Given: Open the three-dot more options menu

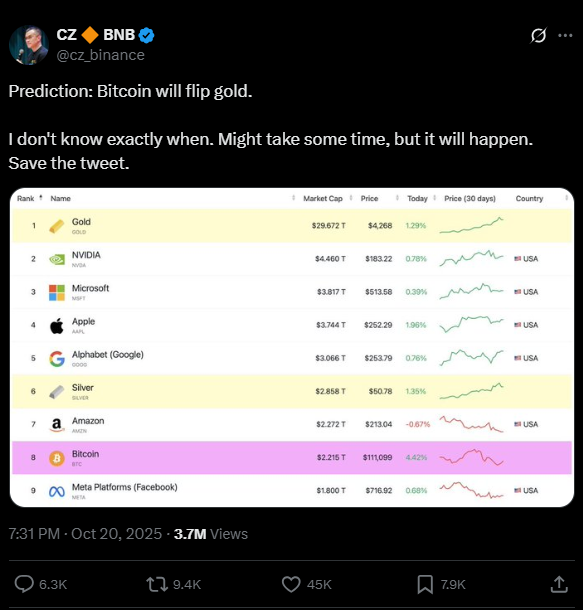Looking at the screenshot, I should click(x=565, y=35).
